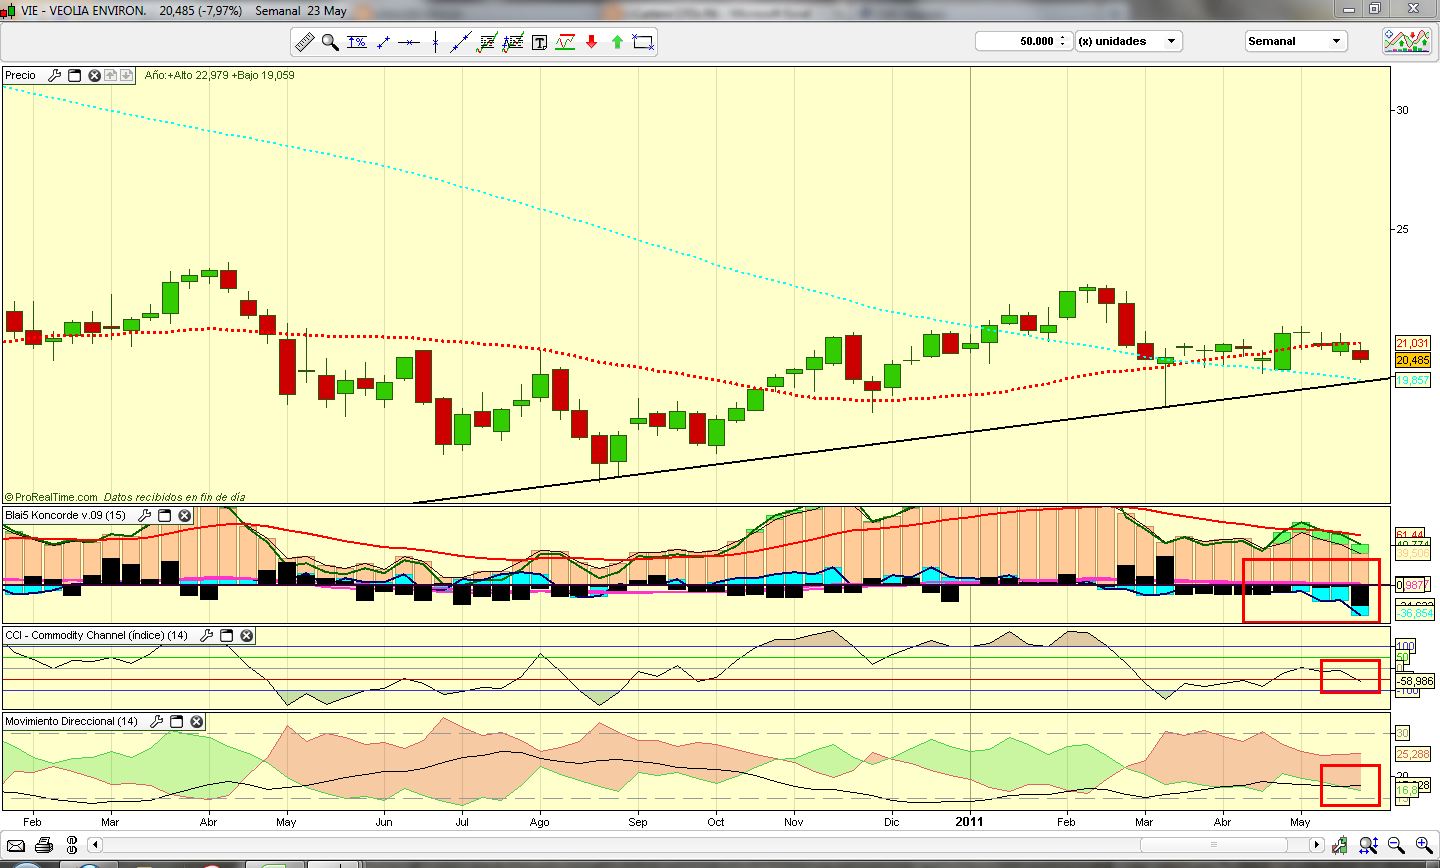1440x868 pixels.
Task: Click the 21,031 red price label
Action: [x=1413, y=343]
